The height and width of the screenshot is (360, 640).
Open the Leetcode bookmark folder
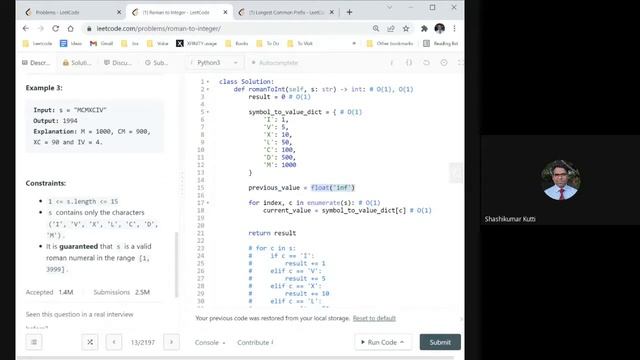point(38,43)
